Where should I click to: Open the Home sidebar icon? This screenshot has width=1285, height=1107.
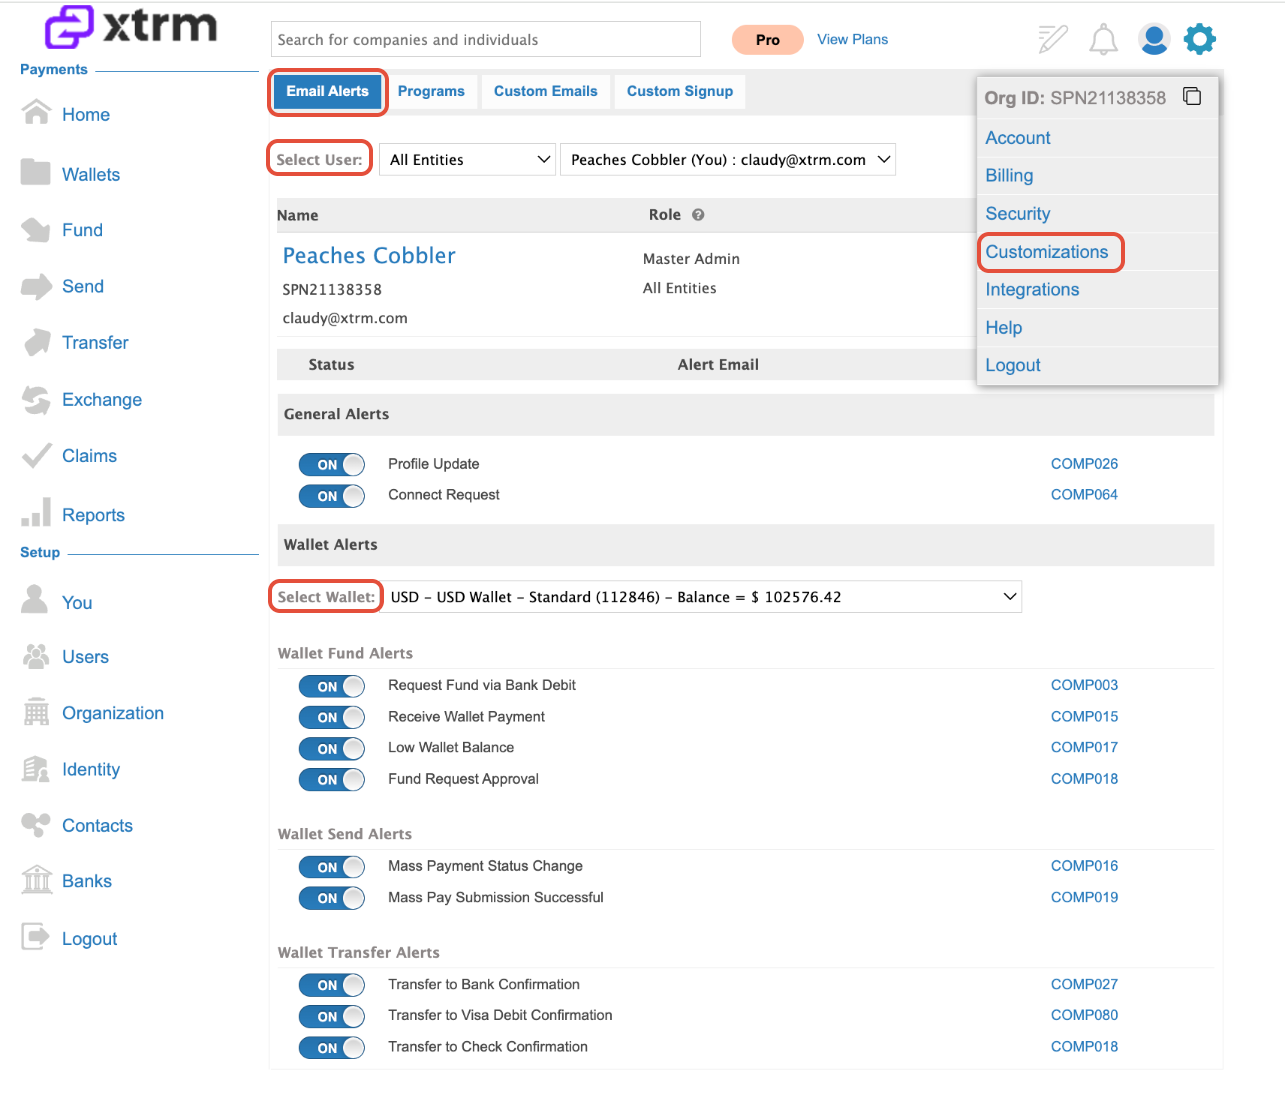[36, 112]
